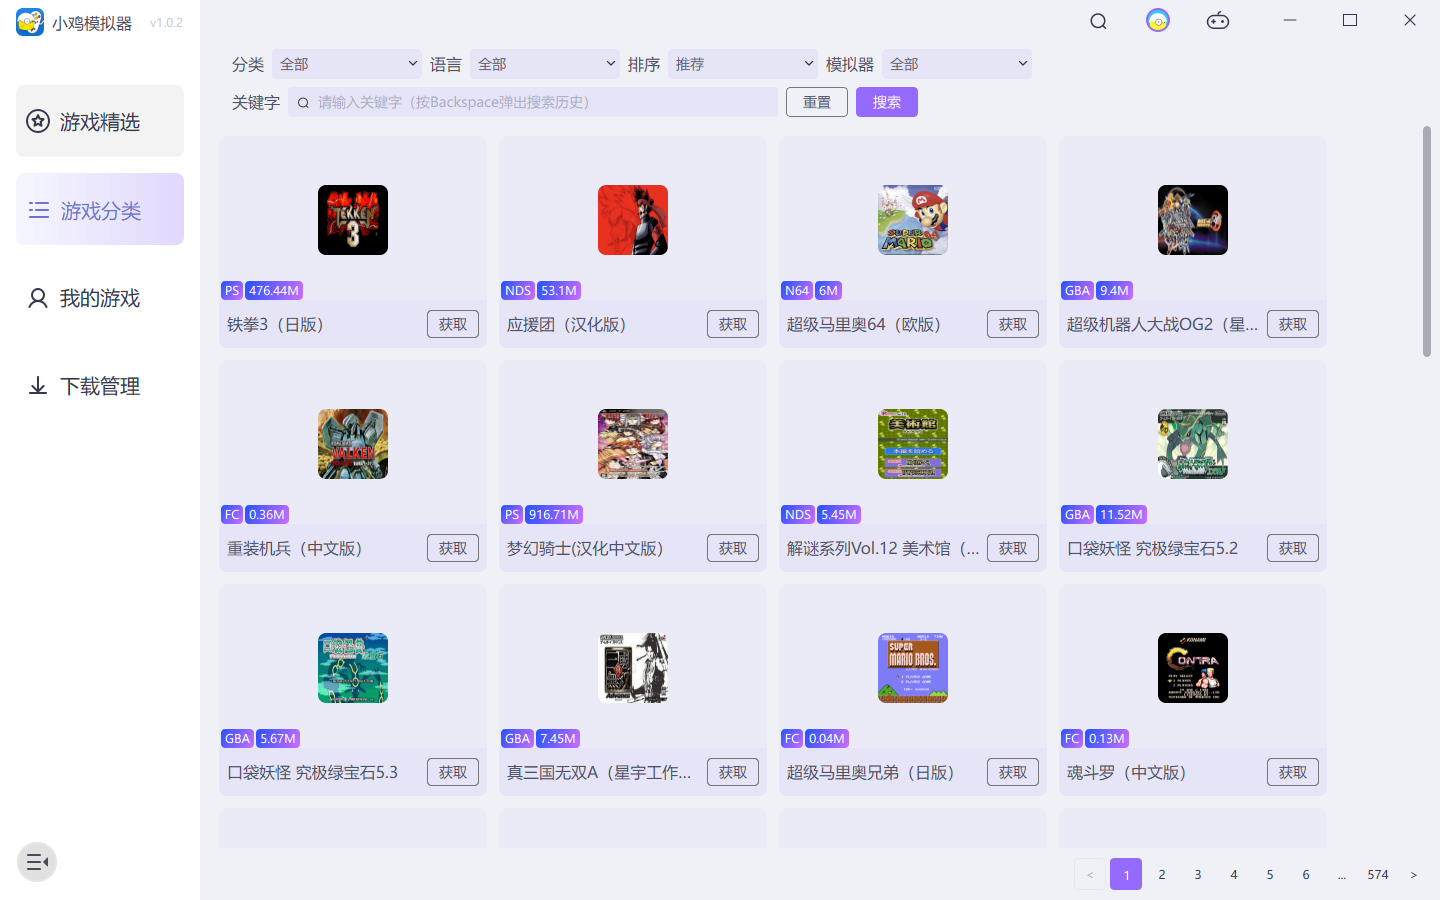This screenshot has width=1440, height=900.
Task: Go to page 2 of results
Action: click(1162, 874)
